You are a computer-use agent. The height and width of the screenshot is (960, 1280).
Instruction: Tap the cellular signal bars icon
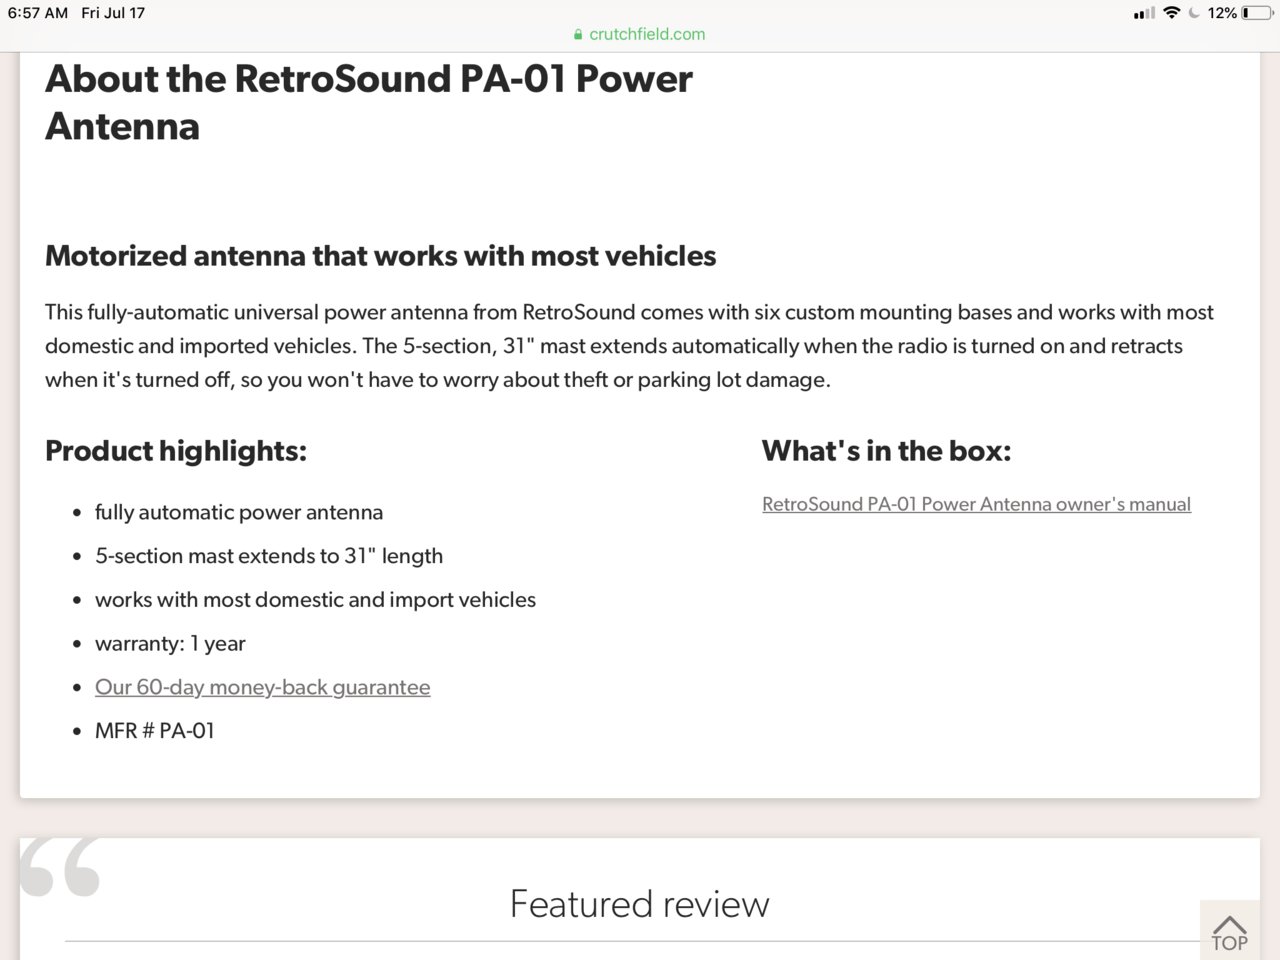click(1144, 13)
